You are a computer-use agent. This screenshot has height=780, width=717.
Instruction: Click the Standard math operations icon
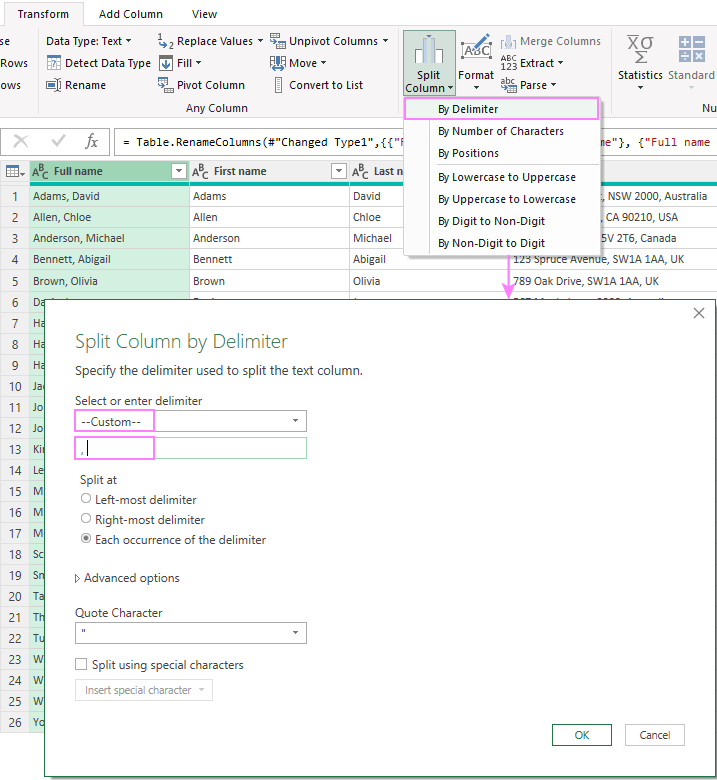692,49
